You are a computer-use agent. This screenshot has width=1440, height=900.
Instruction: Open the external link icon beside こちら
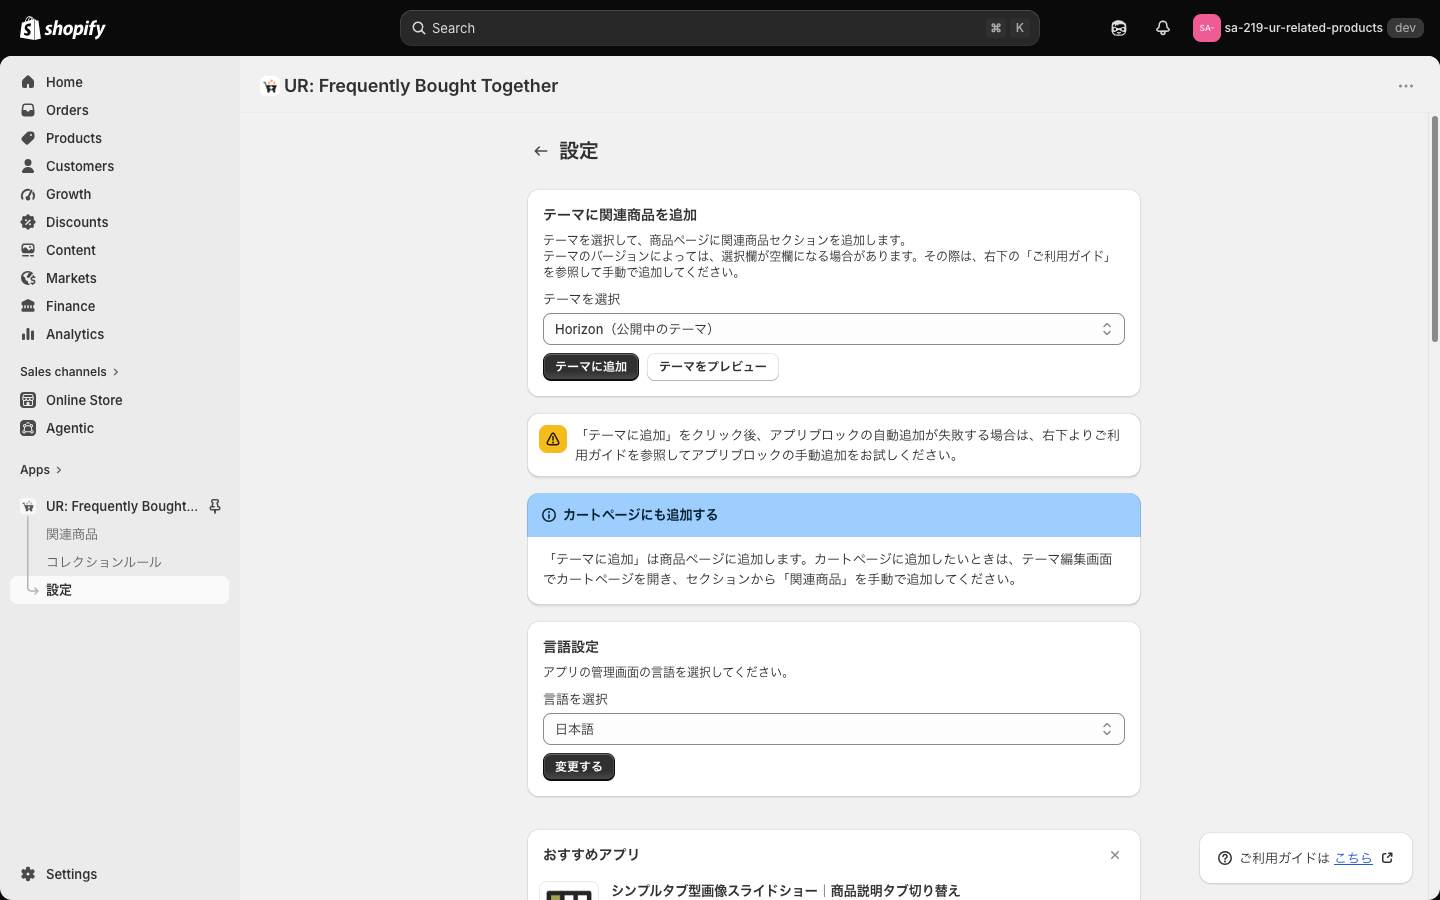click(1387, 858)
